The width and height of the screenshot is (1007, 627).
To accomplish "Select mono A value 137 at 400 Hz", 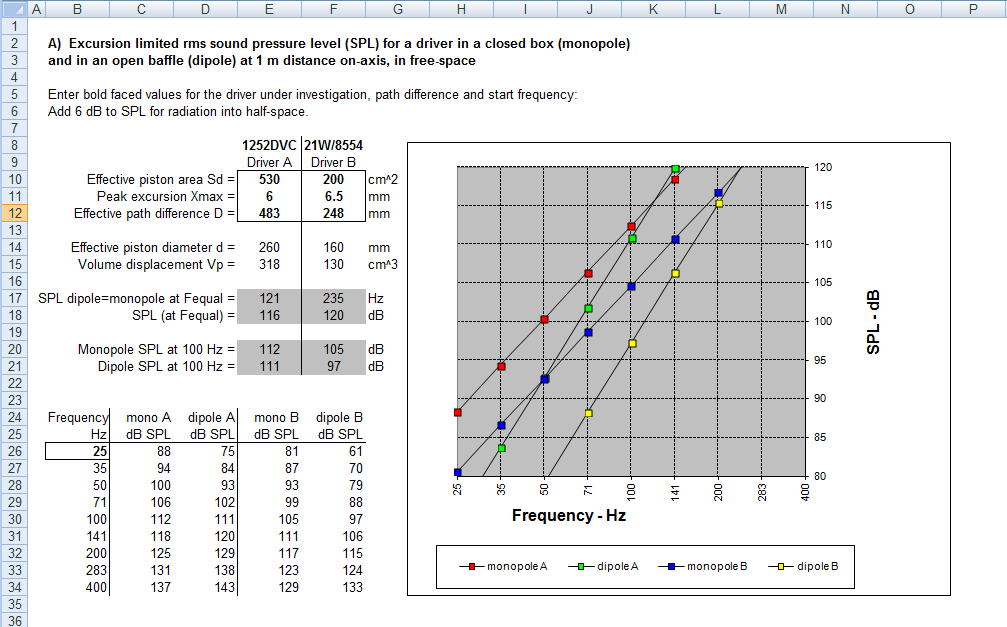I will point(141,587).
